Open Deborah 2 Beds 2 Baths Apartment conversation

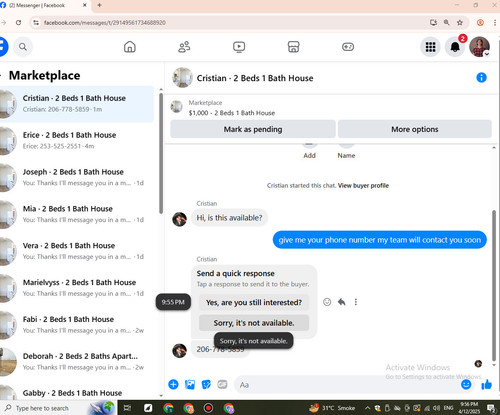(77, 362)
